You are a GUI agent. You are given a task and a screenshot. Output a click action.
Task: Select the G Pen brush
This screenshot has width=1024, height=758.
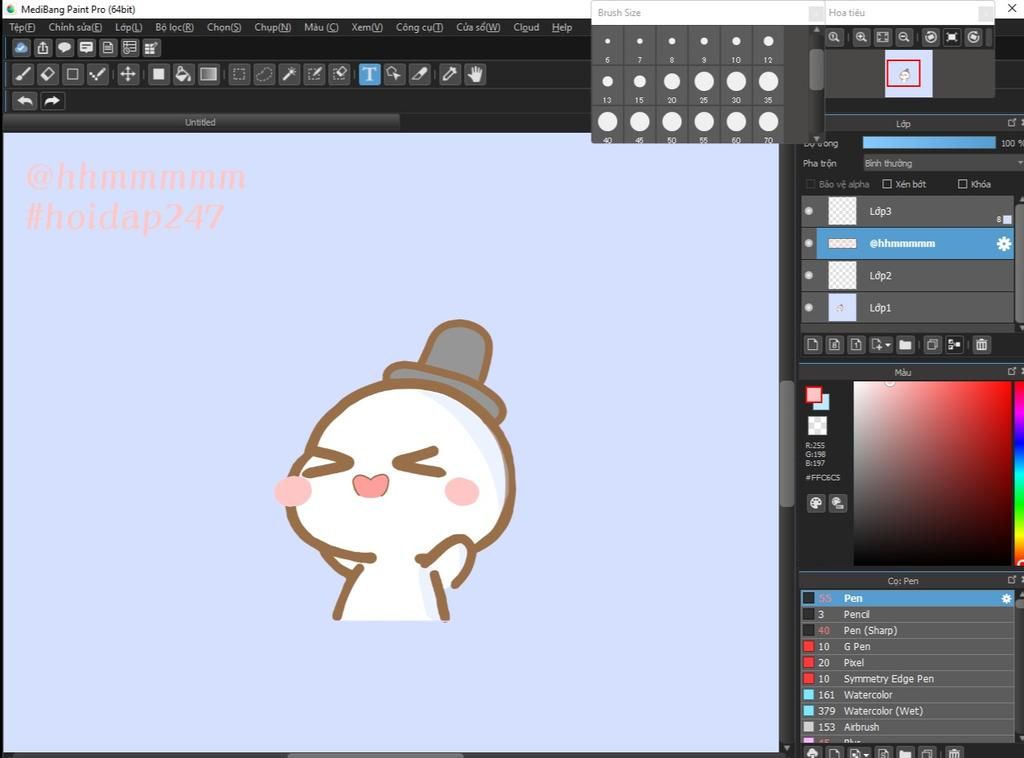point(907,646)
